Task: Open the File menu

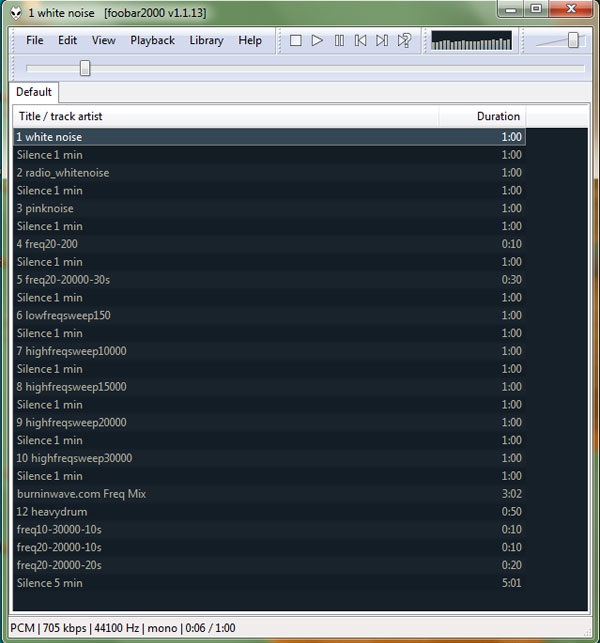Action: (x=34, y=40)
